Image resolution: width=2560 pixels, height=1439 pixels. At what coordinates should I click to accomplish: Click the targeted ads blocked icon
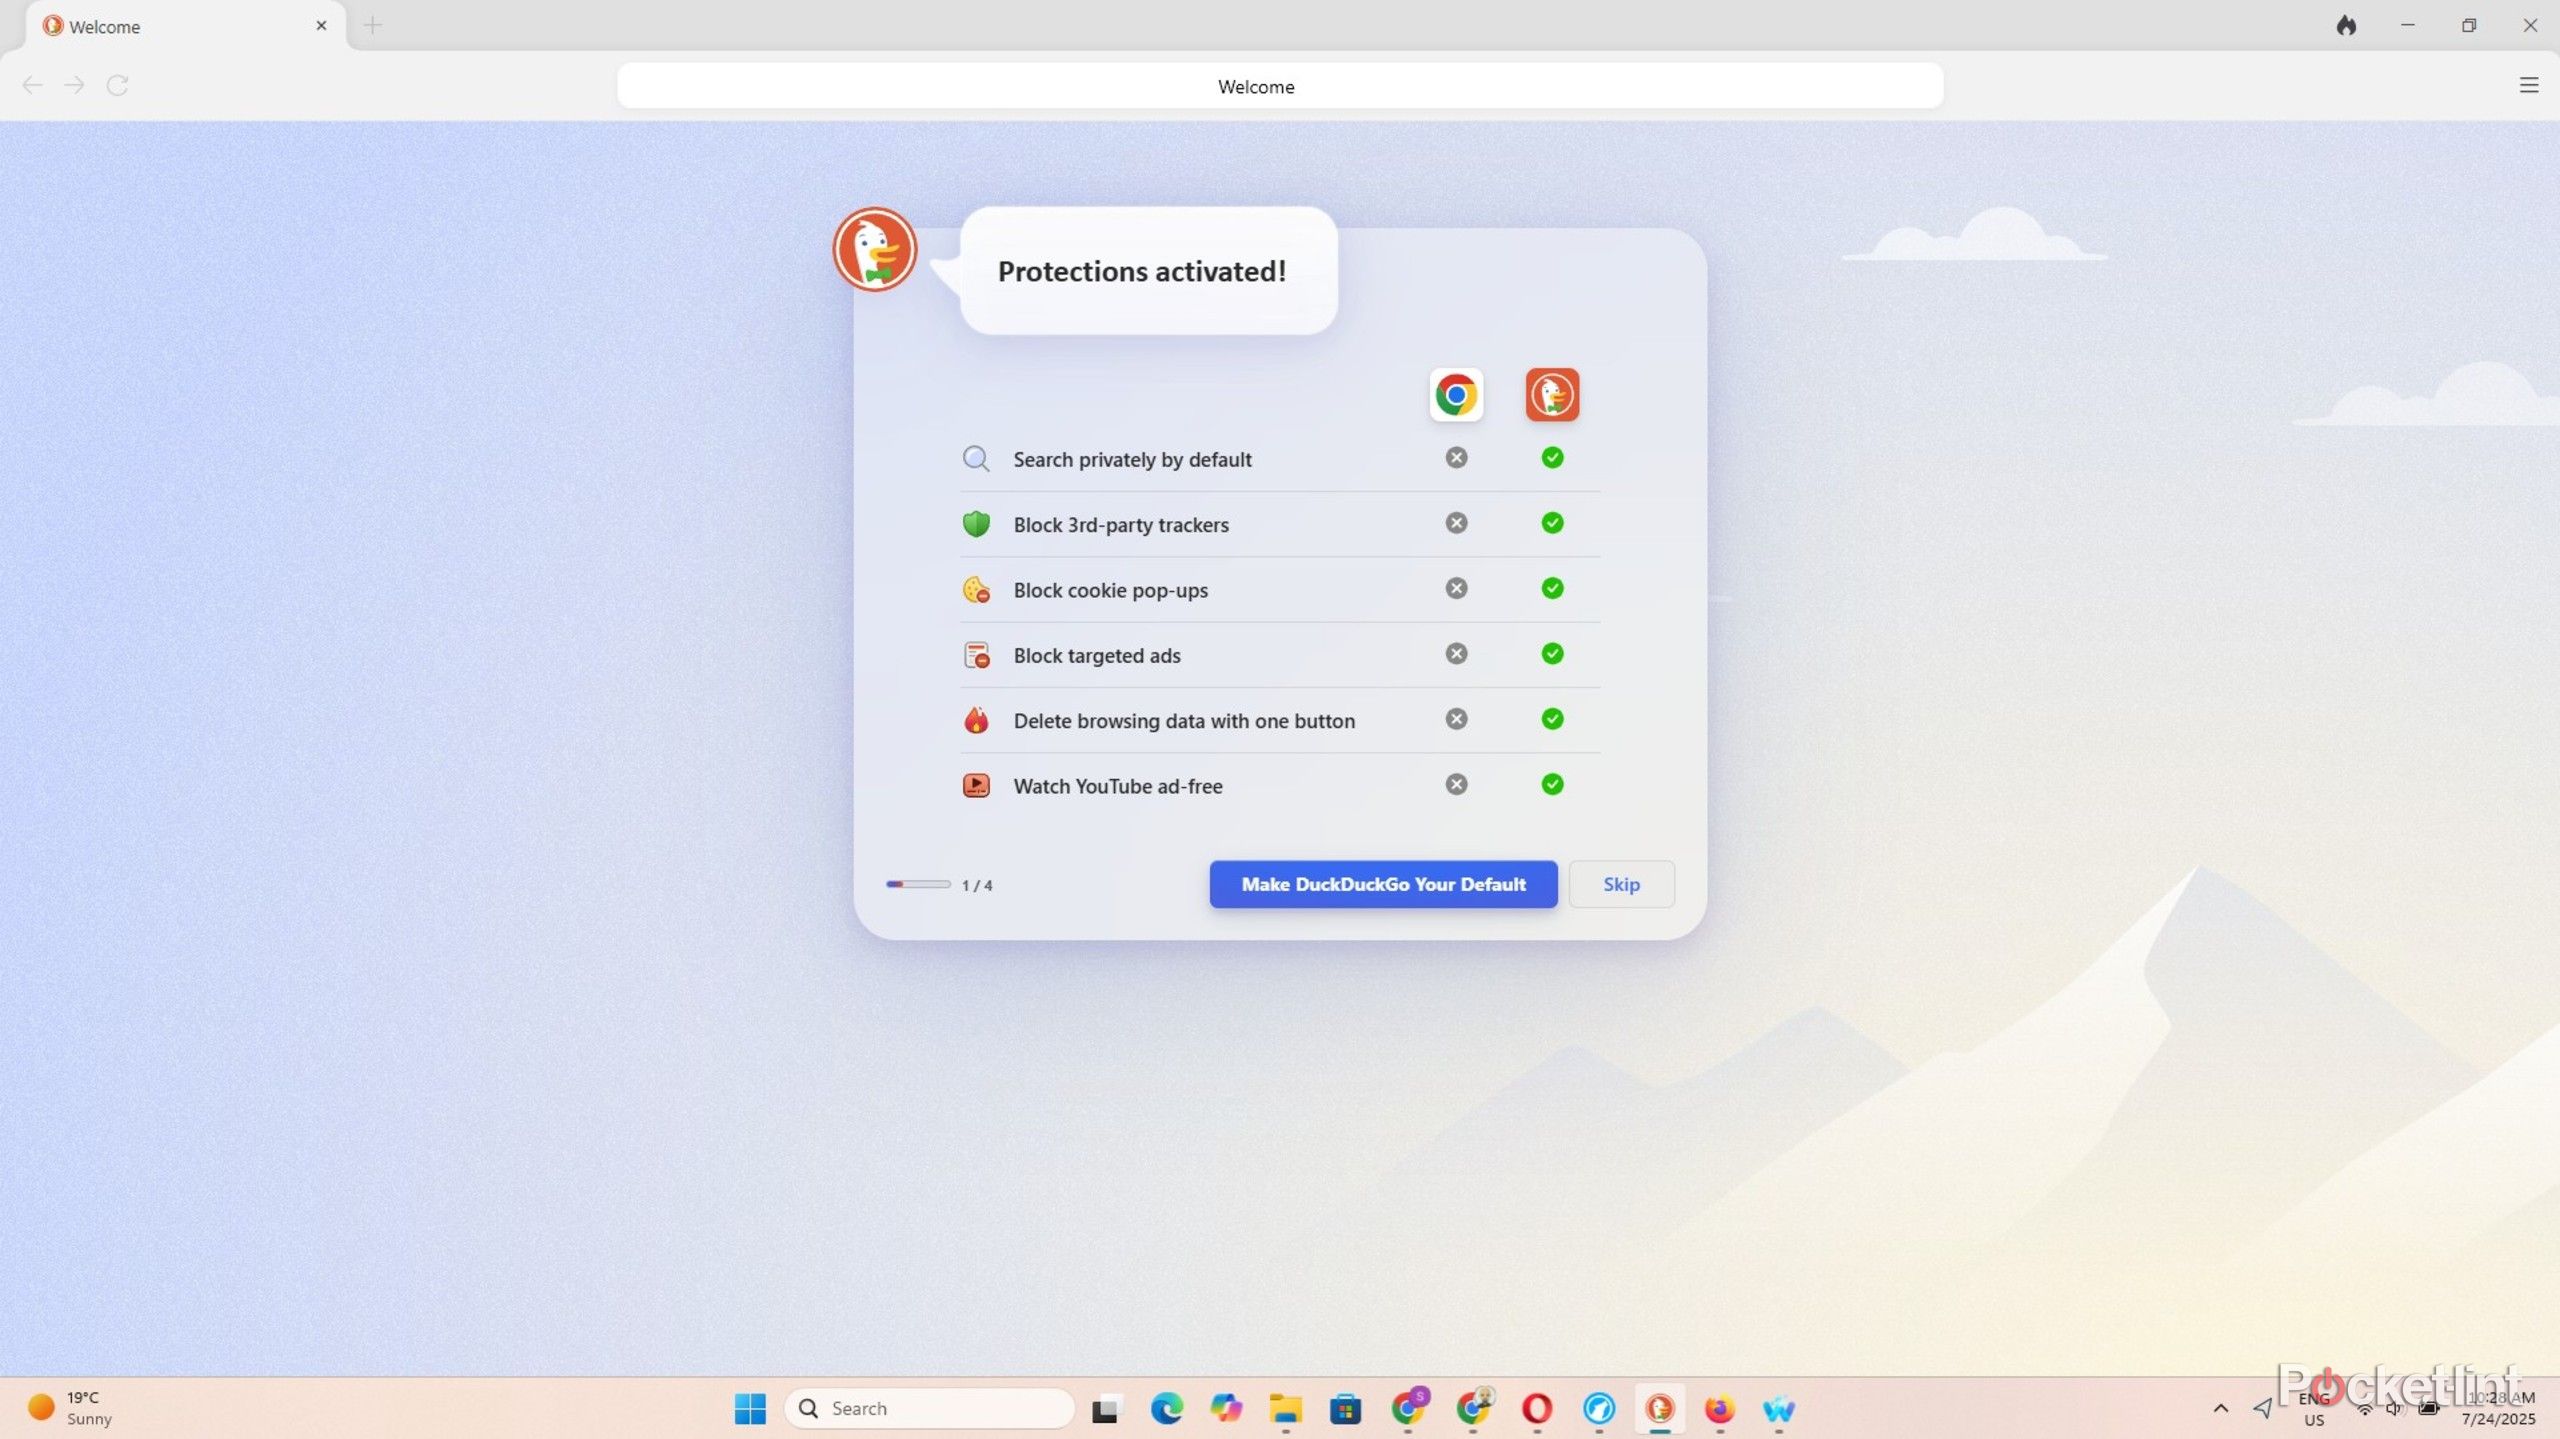pos(976,655)
